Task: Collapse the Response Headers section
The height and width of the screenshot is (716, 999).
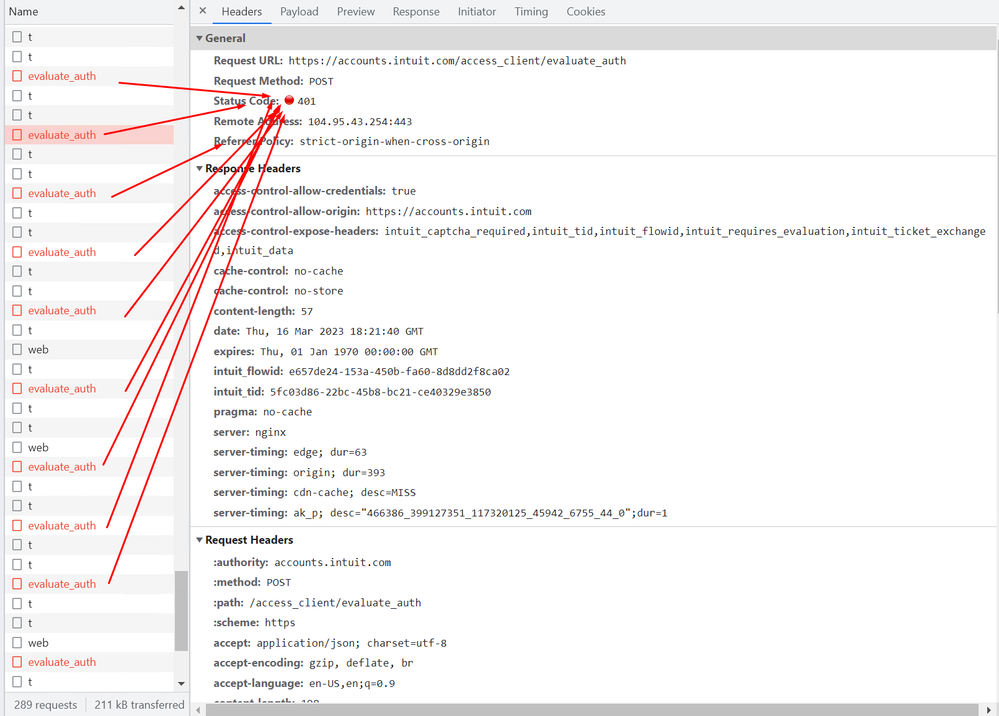Action: click(199, 168)
